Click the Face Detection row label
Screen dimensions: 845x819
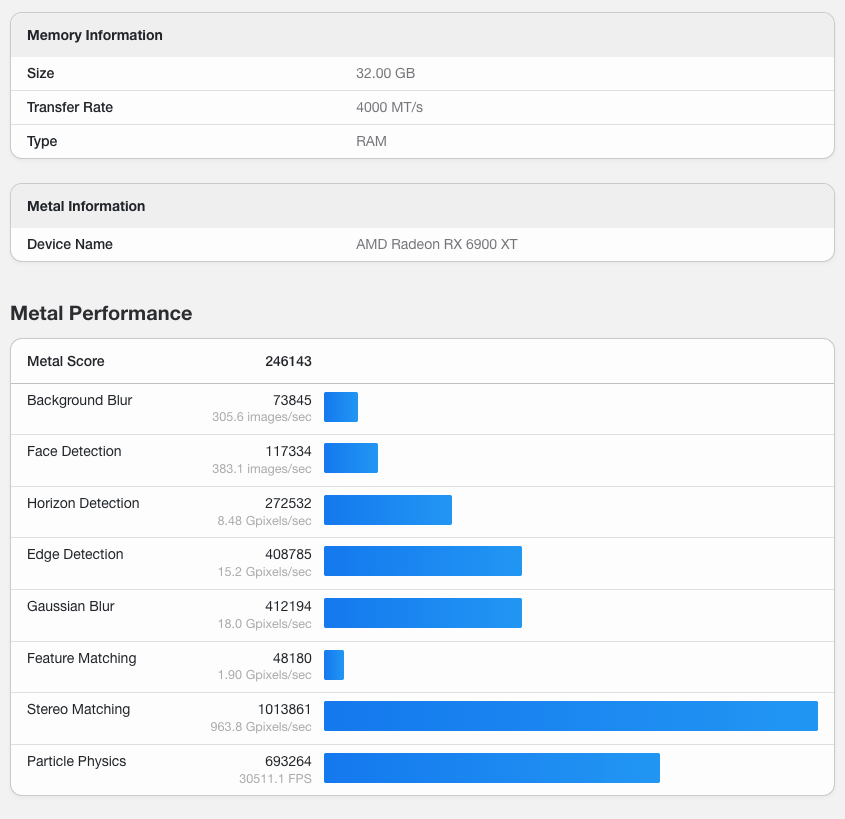click(74, 451)
